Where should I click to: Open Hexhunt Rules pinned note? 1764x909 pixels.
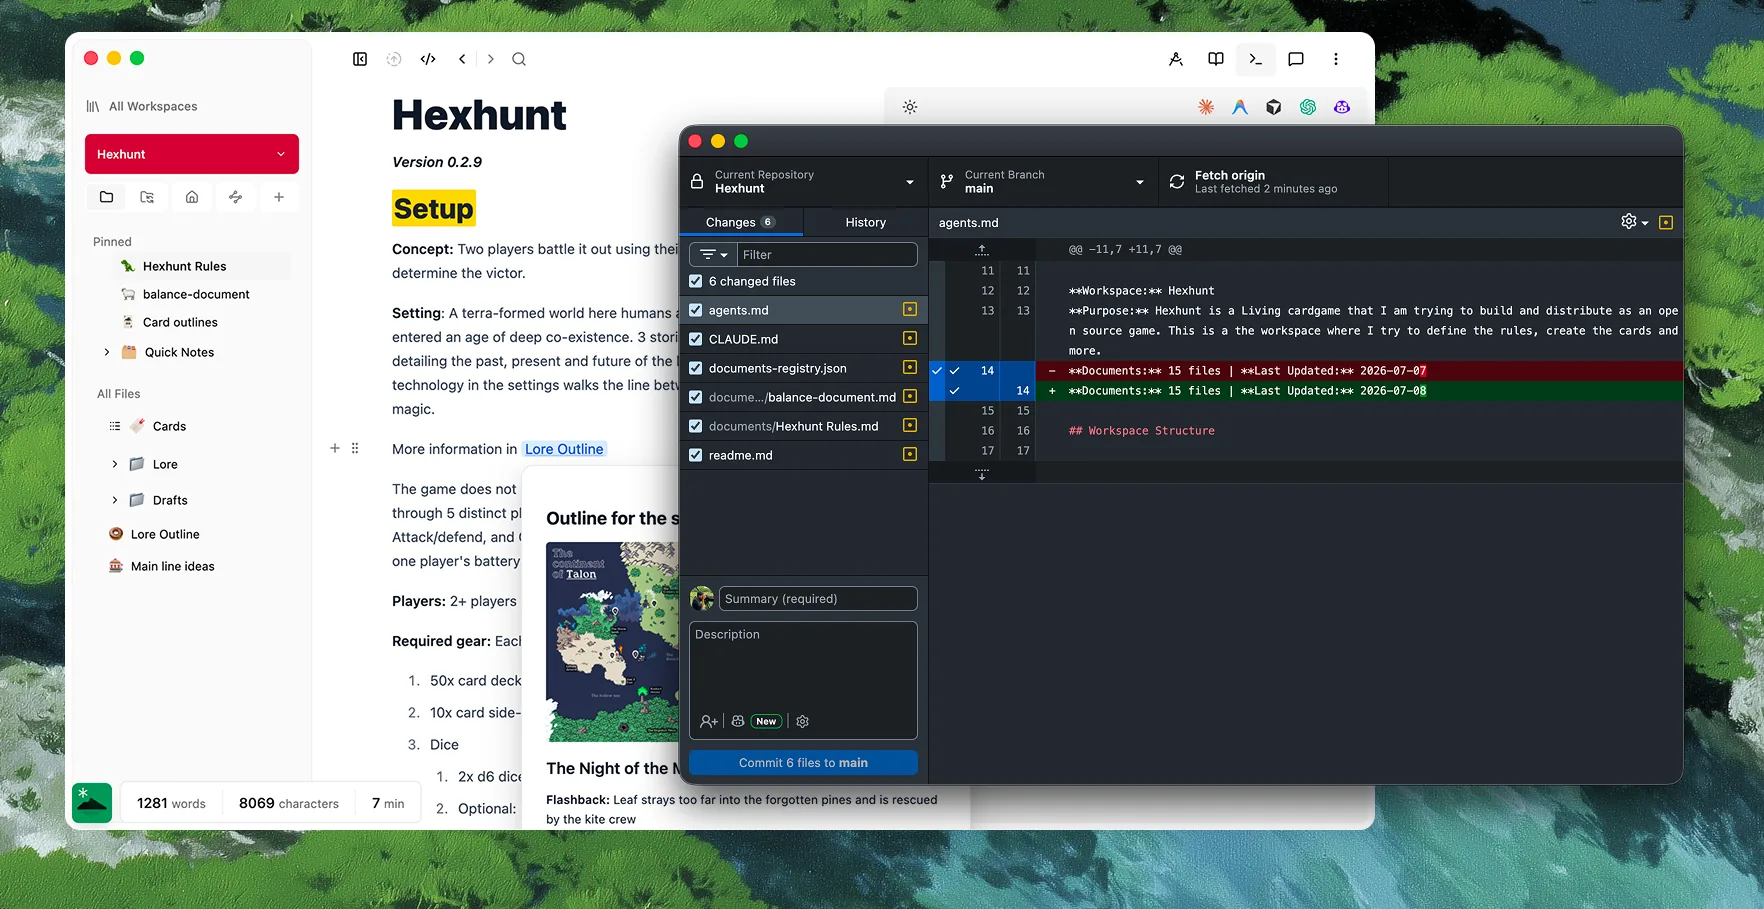[x=185, y=266]
